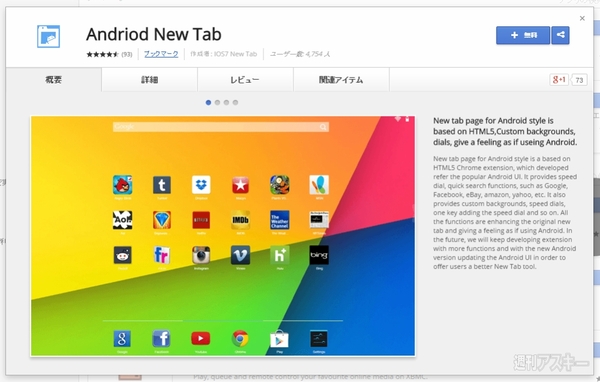This screenshot has height=382, width=600.
Task: Click the Tumblr icon in preview
Action: [x=162, y=185]
